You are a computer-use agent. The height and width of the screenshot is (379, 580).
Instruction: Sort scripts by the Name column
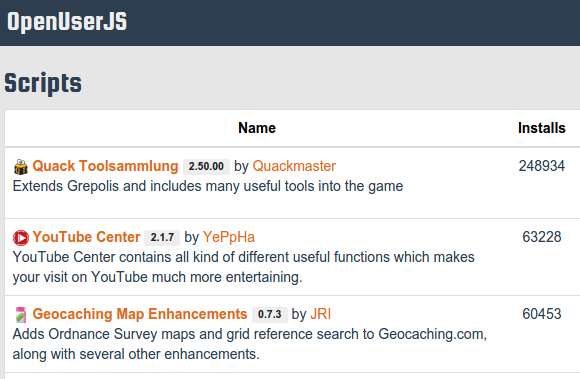(257, 128)
